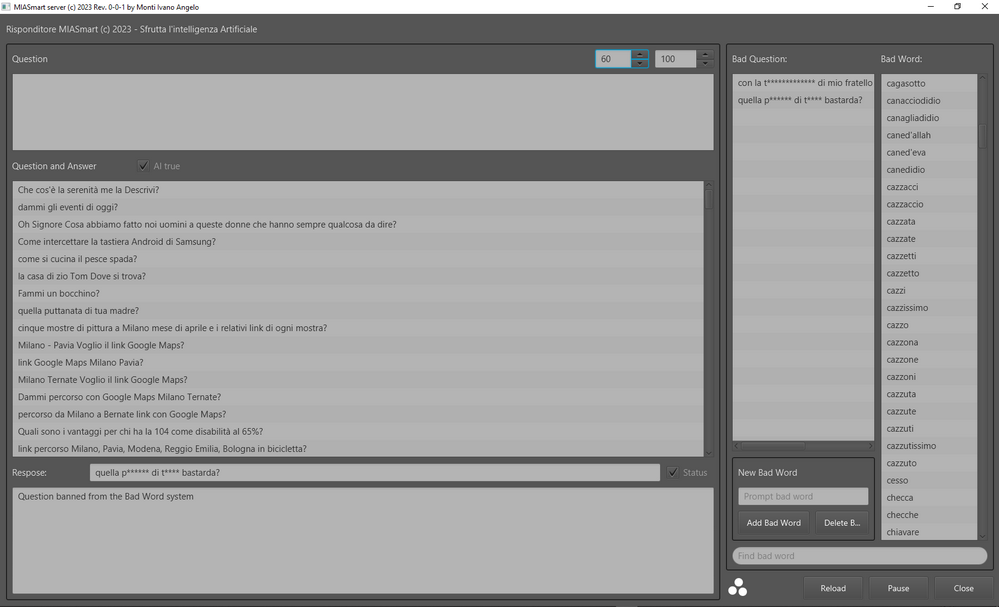Image resolution: width=999 pixels, height=607 pixels.
Task: Select 'con la t************ di mio fratello' bad question
Action: coord(803,83)
